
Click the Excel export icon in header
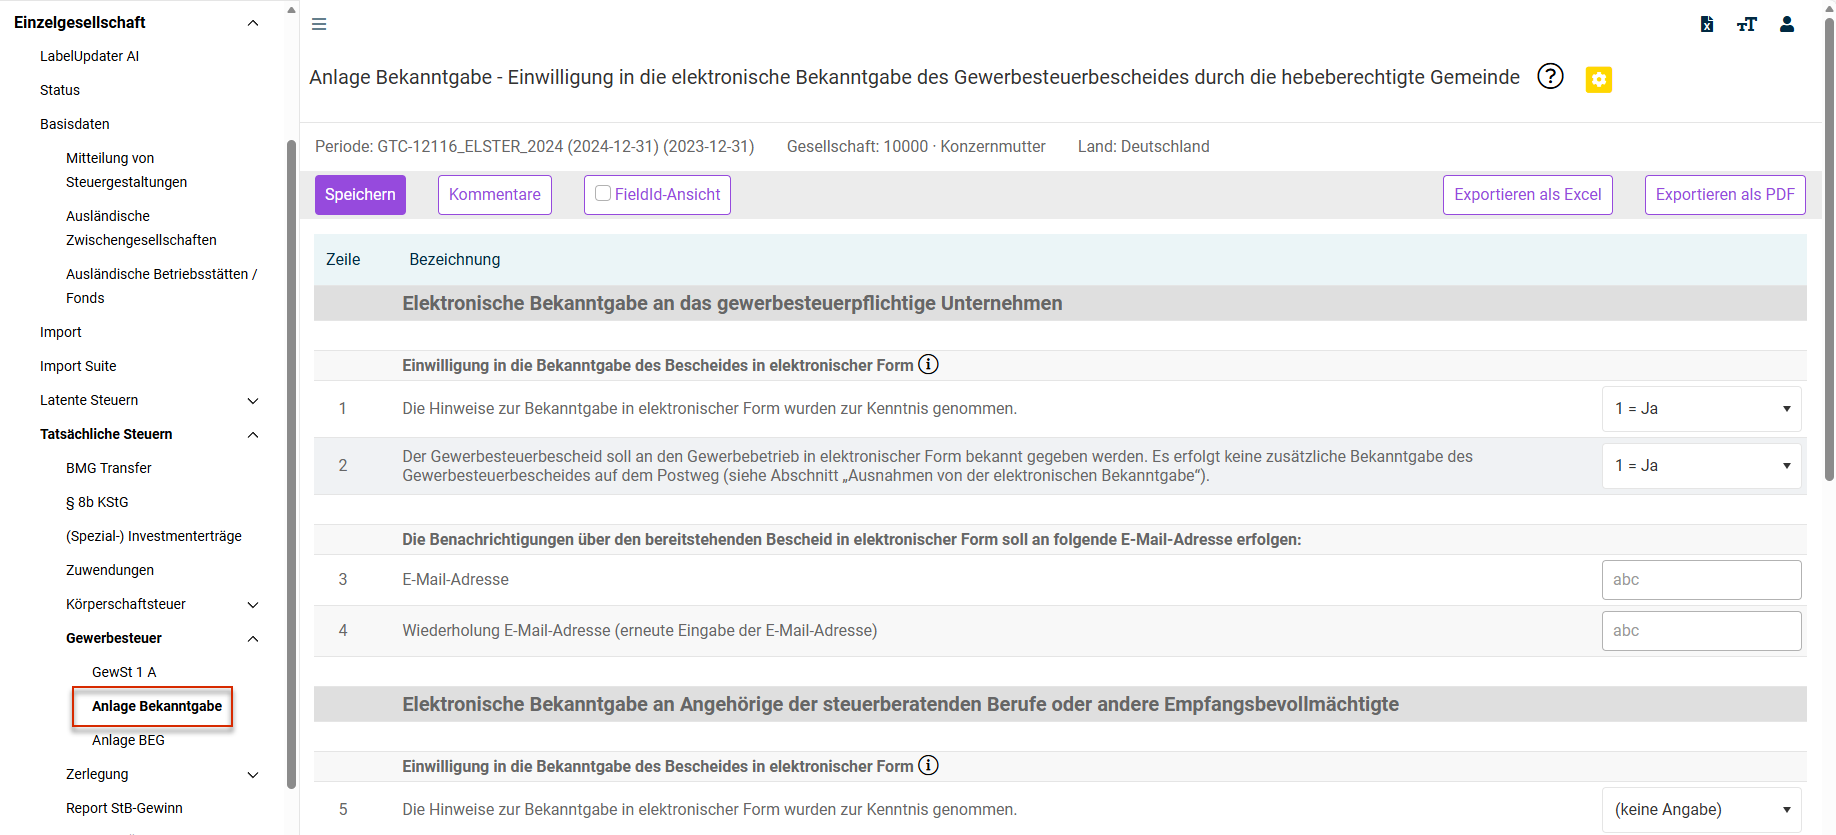[x=1707, y=24]
